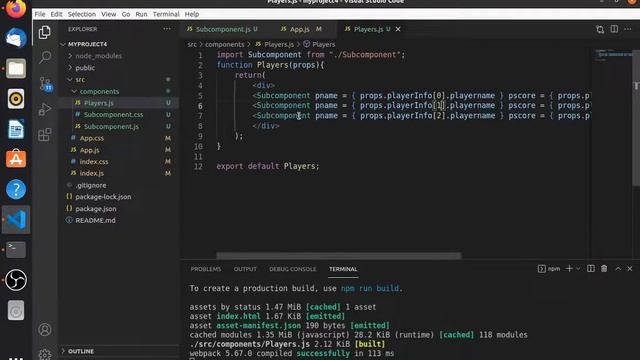Image resolution: width=640 pixels, height=360 pixels.
Task: Click the Explorer more actions ellipsis
Action: pos(167,29)
